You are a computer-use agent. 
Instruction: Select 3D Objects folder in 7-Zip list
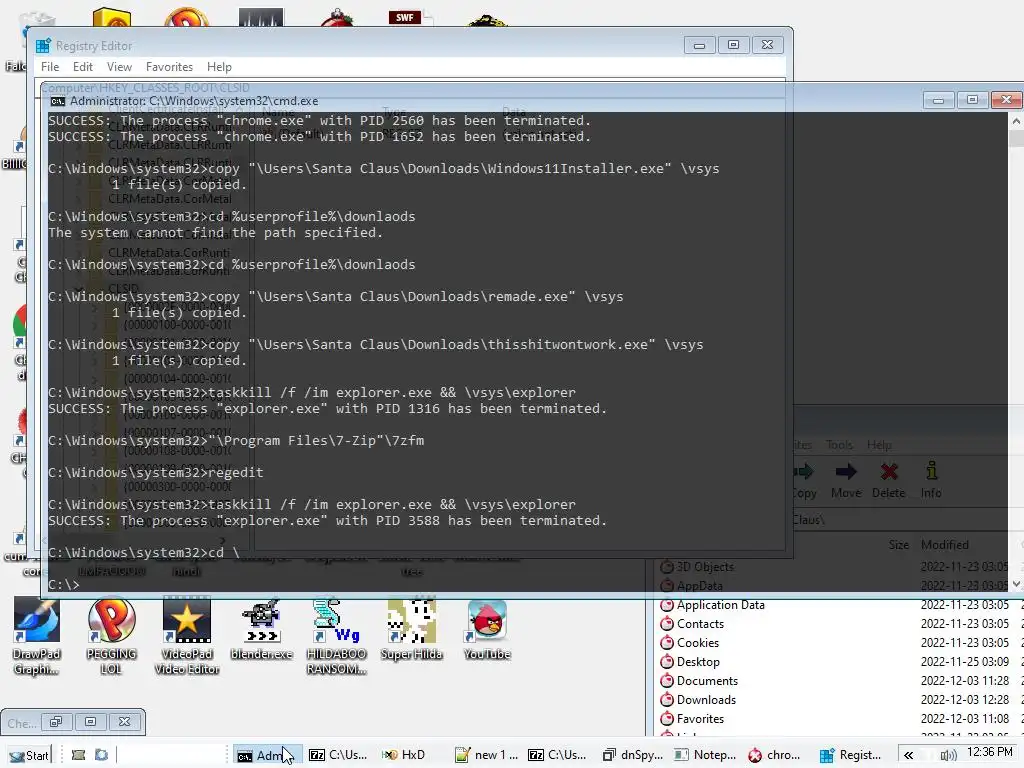click(705, 567)
